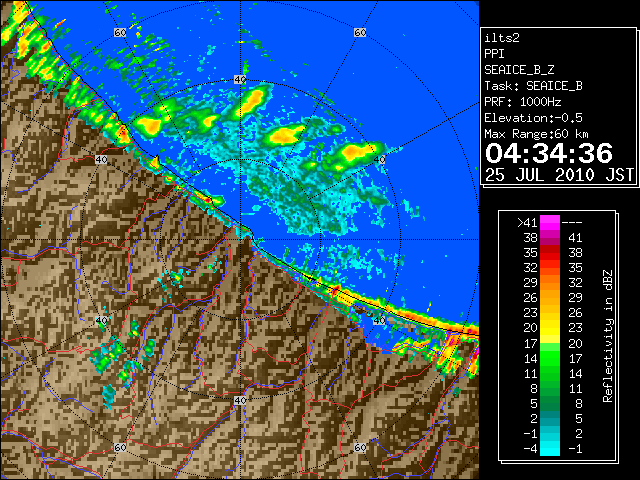Click the timestamp '04:34:36'
This screenshot has width=640, height=480.
coord(549,153)
